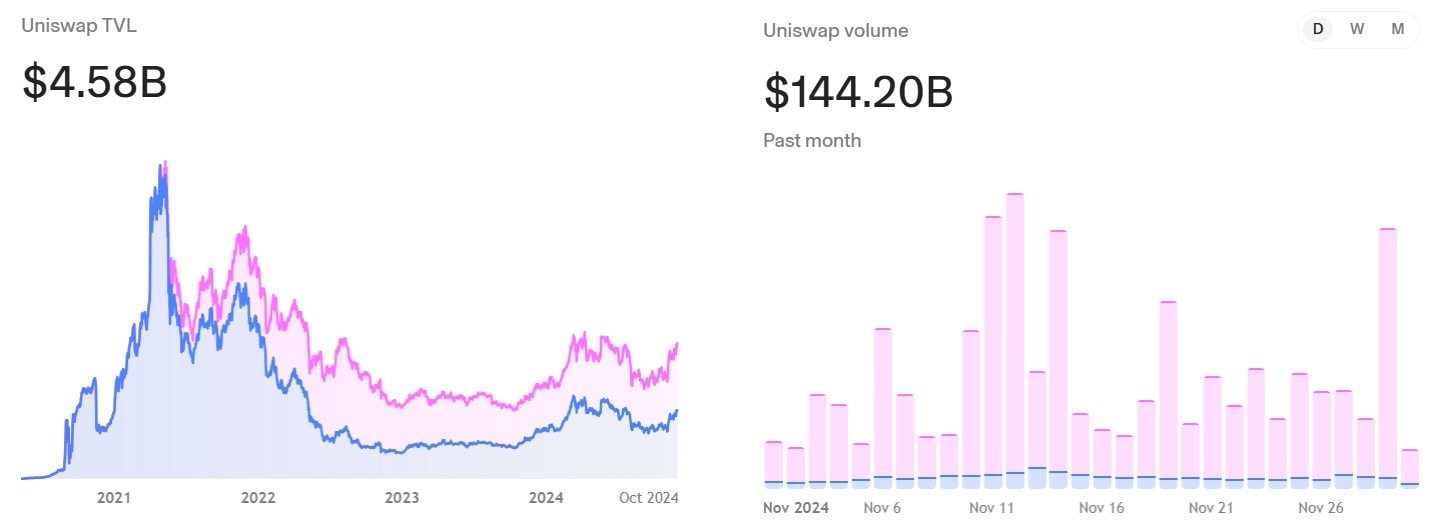This screenshot has height=528, width=1440.
Task: Click the $4.58B TVL value
Action: tap(95, 82)
